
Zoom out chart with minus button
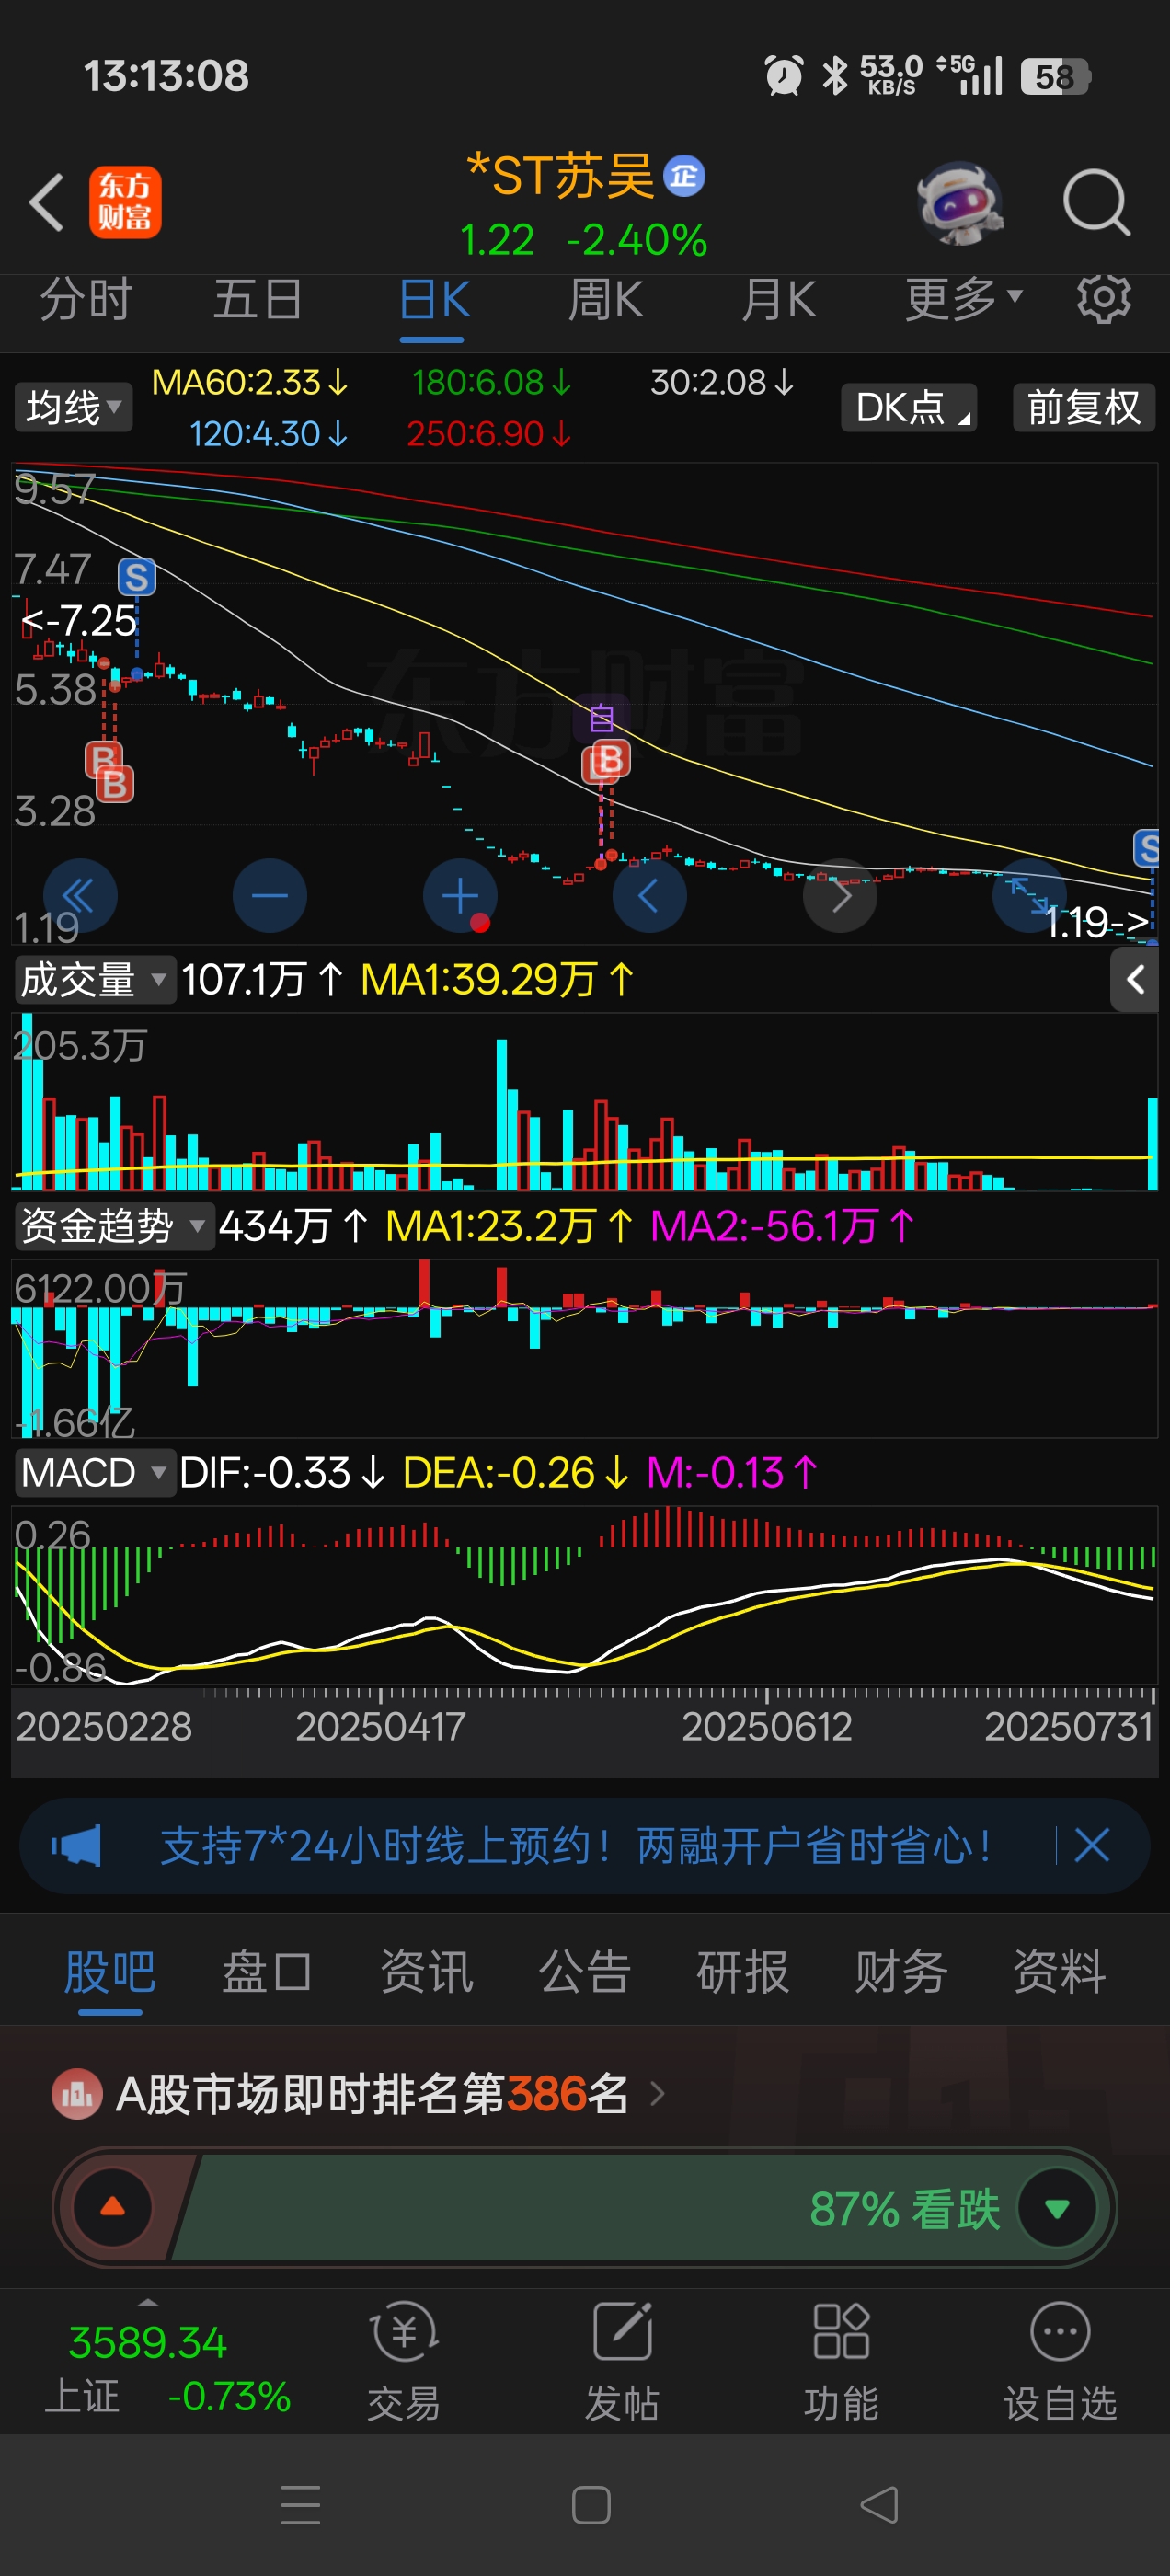[x=269, y=895]
